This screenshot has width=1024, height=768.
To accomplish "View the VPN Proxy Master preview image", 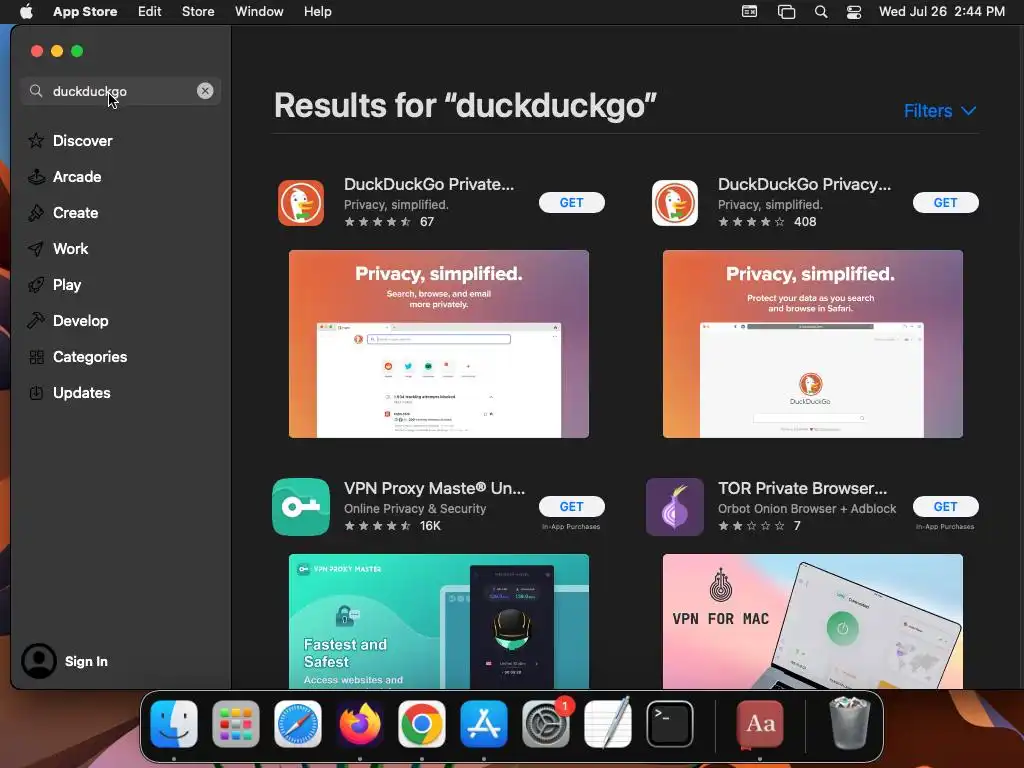I will 439,621.
